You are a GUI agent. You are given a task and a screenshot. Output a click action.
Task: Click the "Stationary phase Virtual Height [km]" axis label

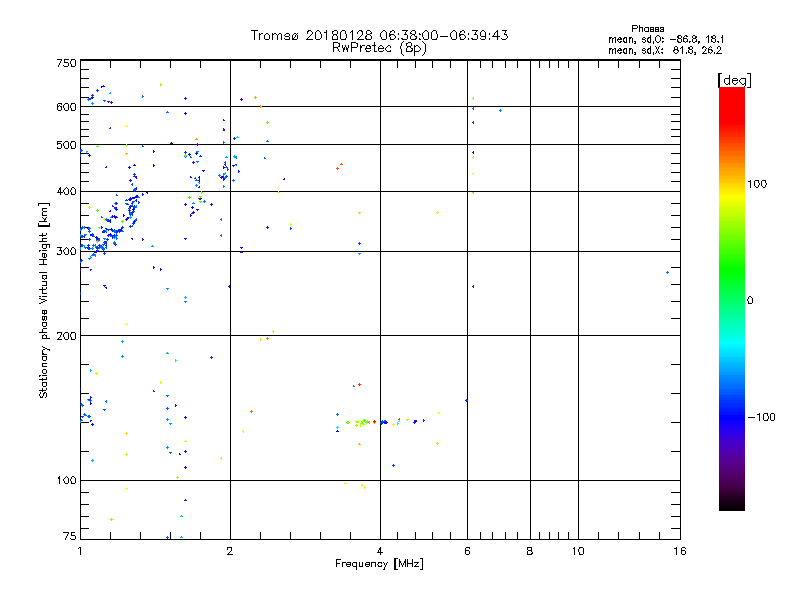(44, 300)
